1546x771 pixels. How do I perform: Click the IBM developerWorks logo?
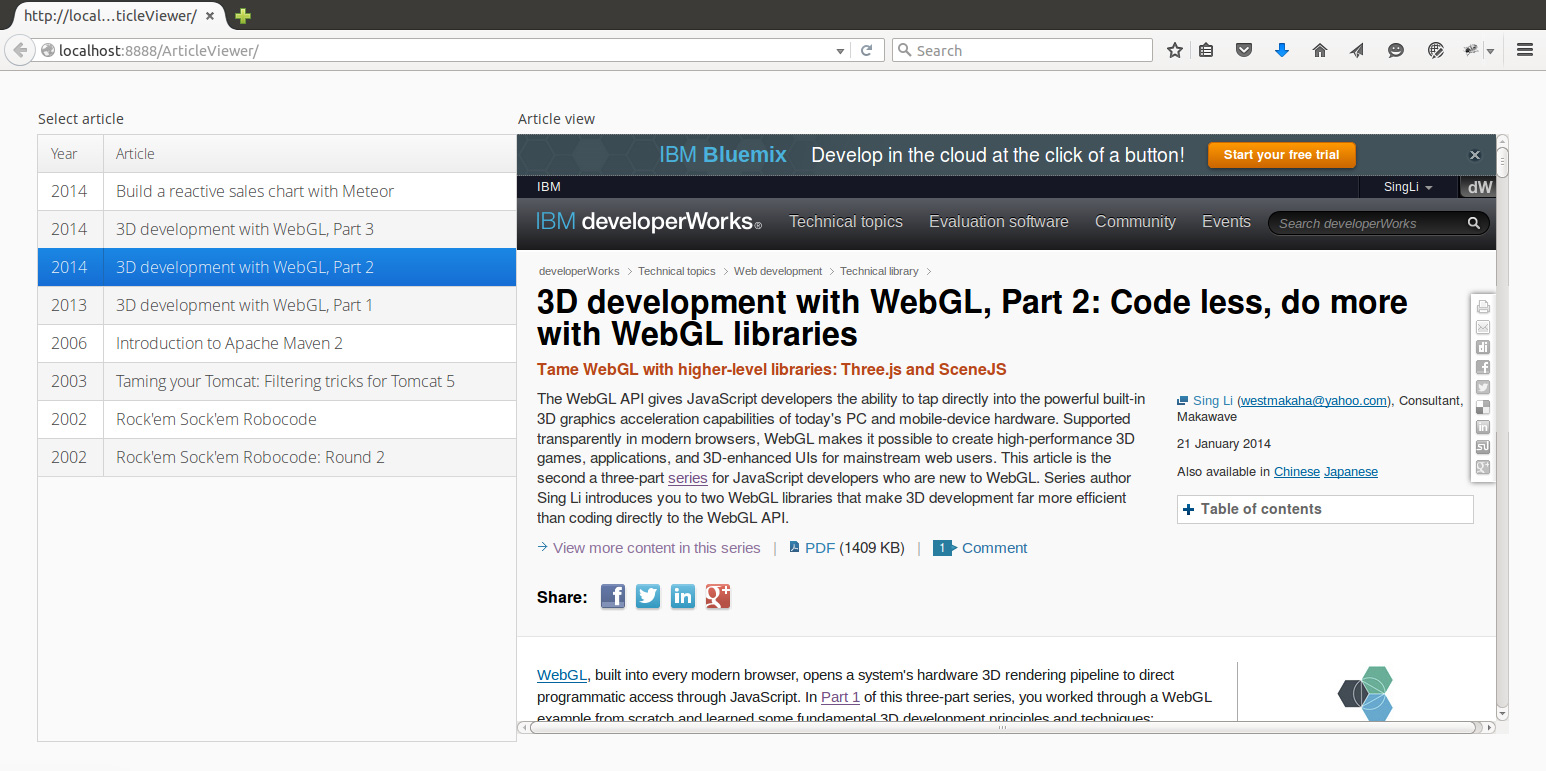click(x=649, y=222)
